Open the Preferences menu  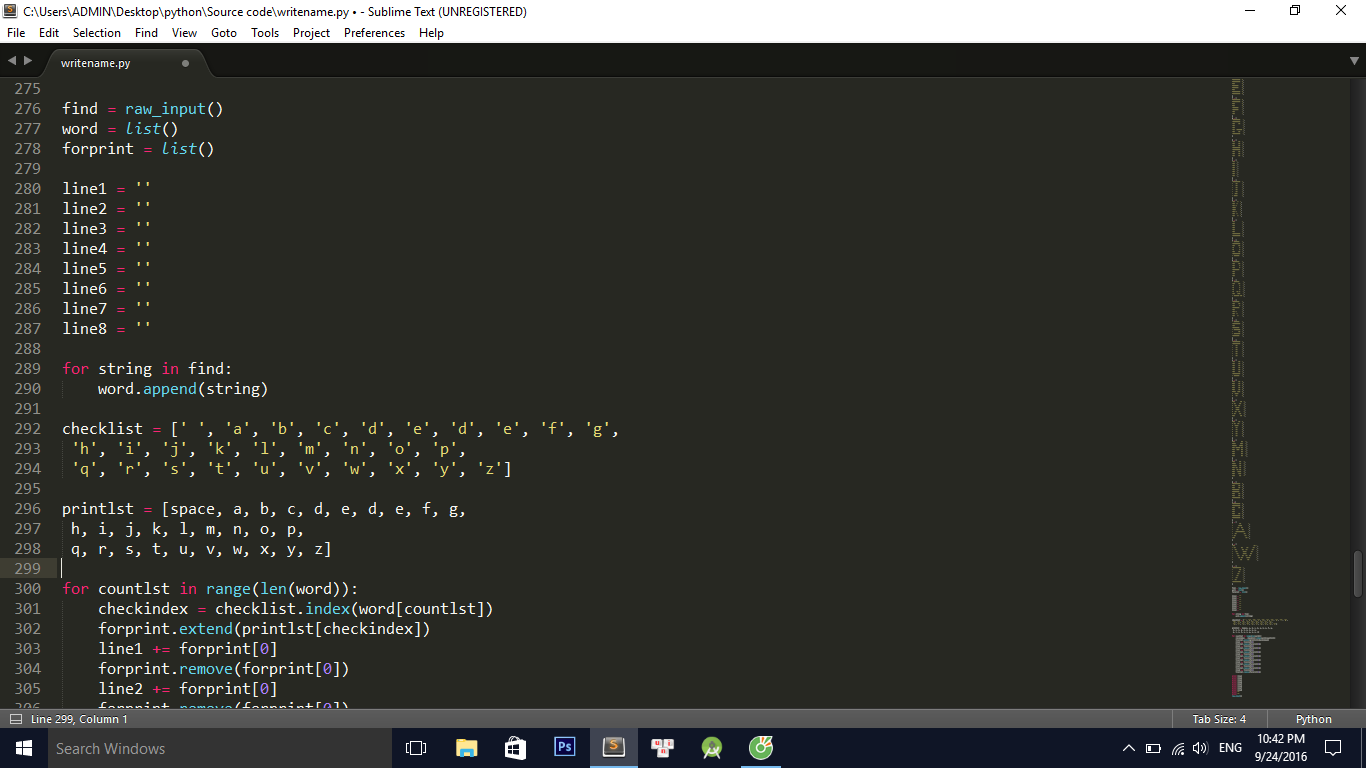click(374, 33)
